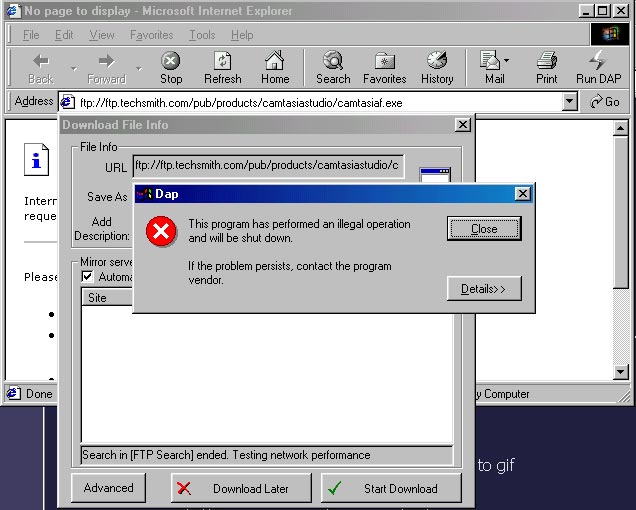Image resolution: width=636 pixels, height=510 pixels.
Task: Refresh the page via toolbar icon
Action: [223, 61]
